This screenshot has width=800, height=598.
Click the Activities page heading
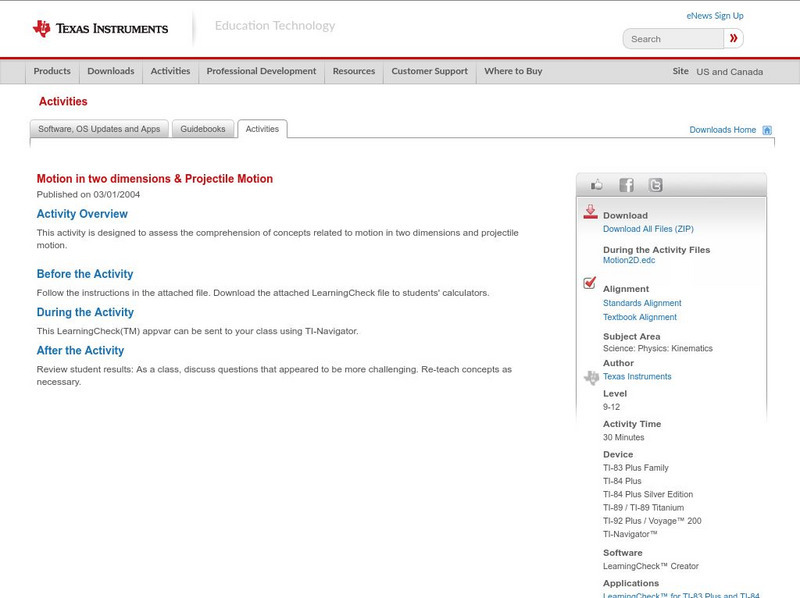pos(63,102)
